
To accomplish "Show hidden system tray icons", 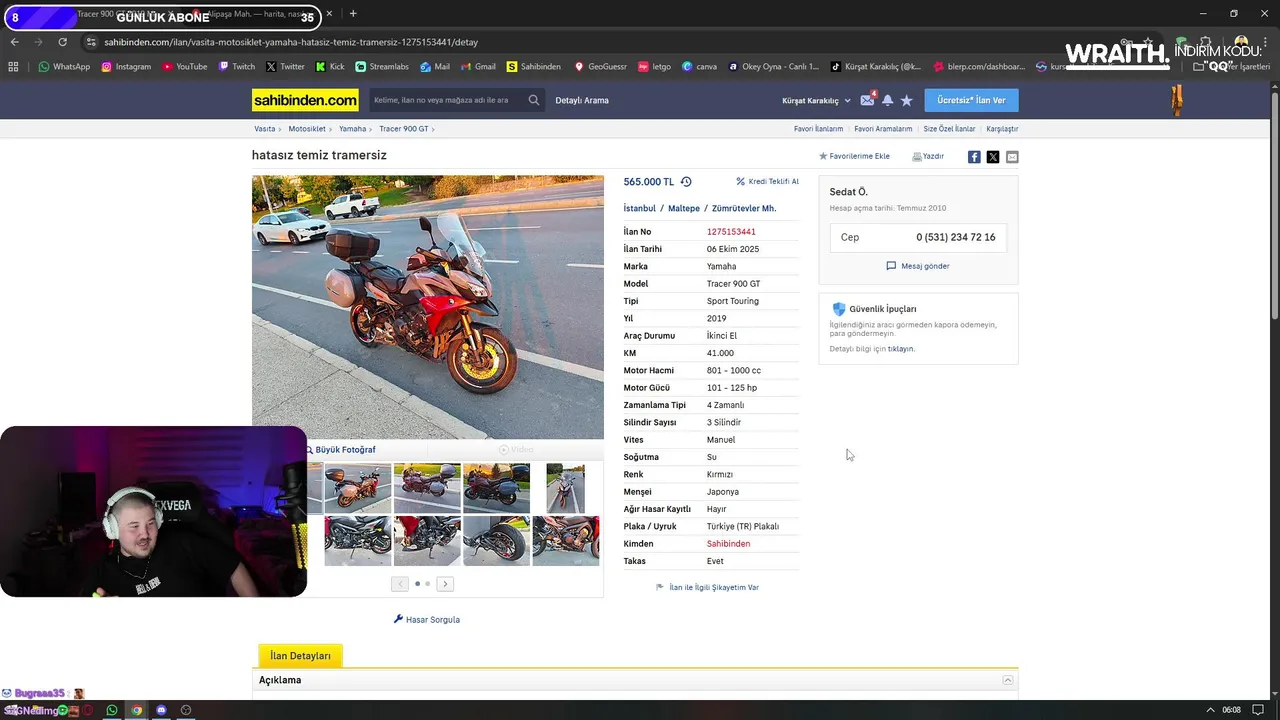I will 1210,710.
